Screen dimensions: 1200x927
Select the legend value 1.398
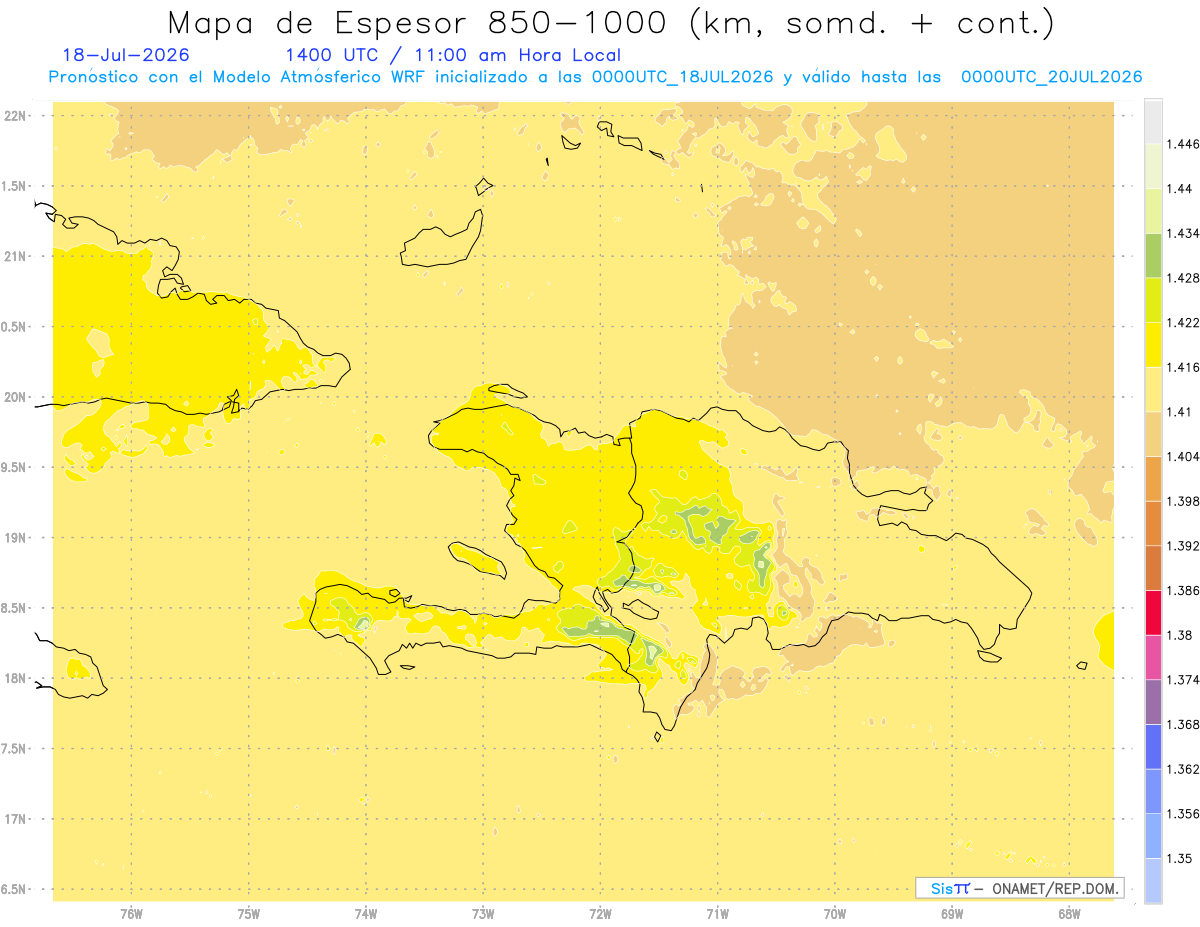coord(1184,501)
